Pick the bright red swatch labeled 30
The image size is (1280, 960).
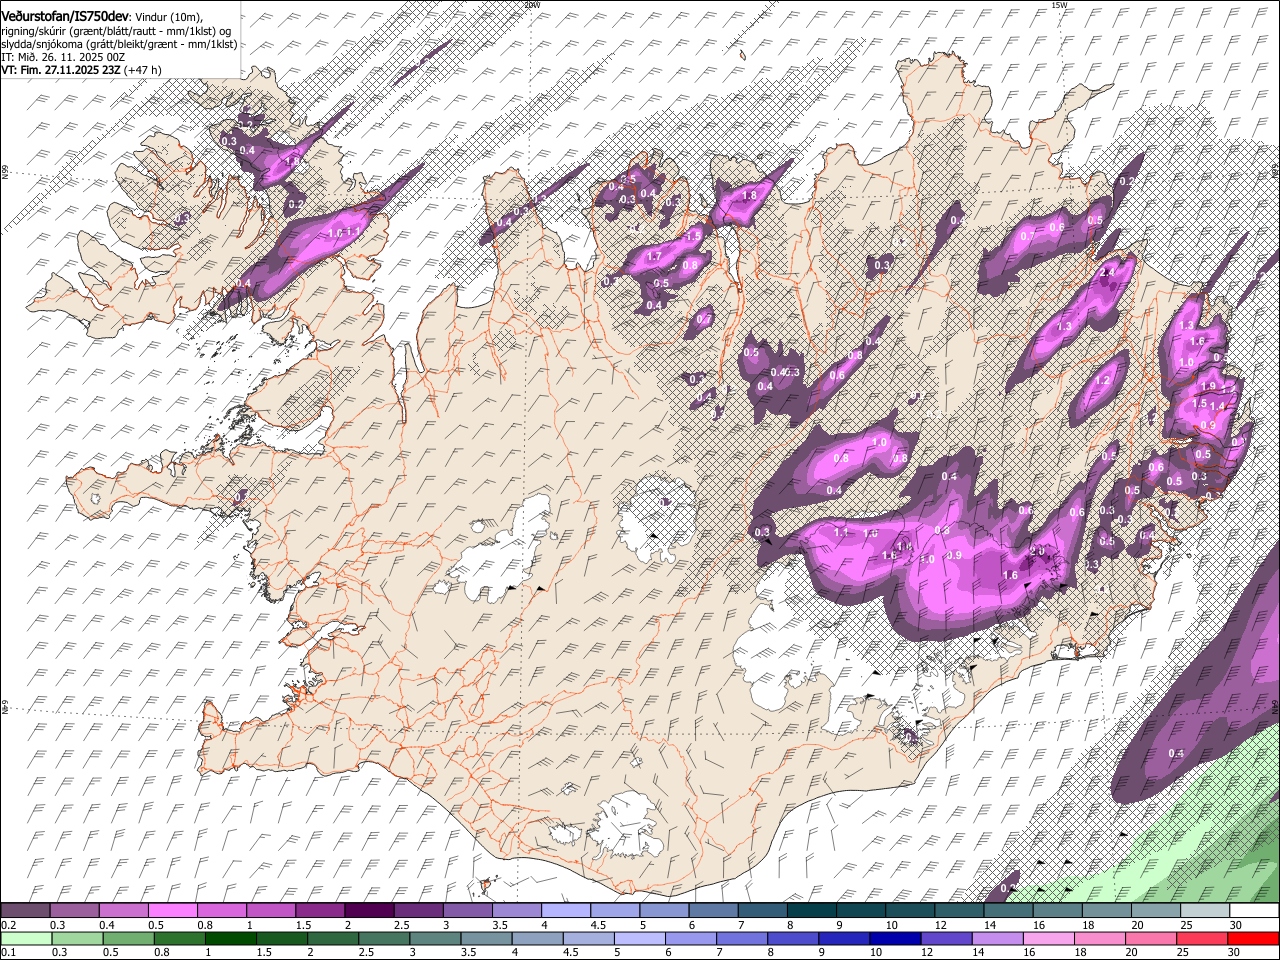1254,939
